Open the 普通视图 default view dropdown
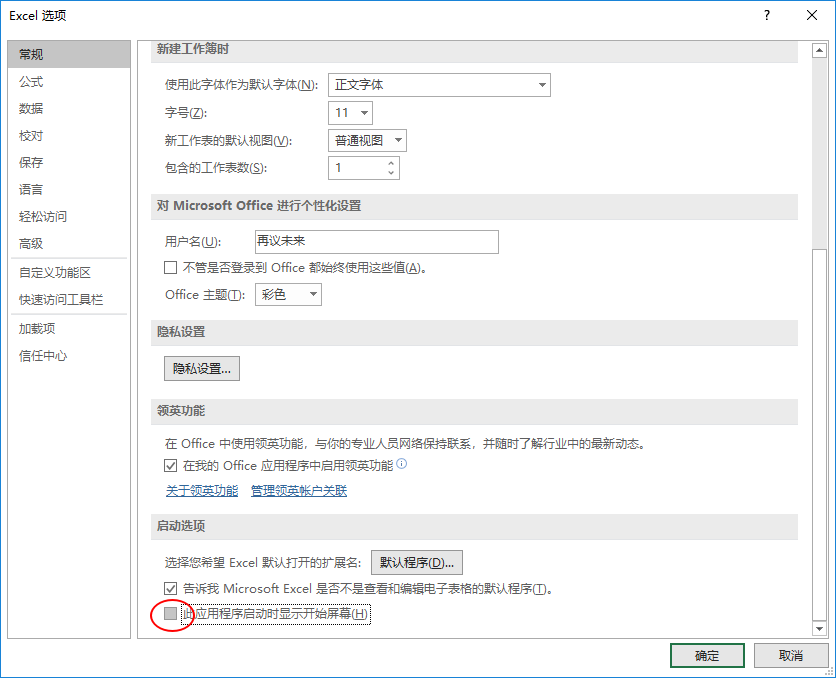 point(367,141)
